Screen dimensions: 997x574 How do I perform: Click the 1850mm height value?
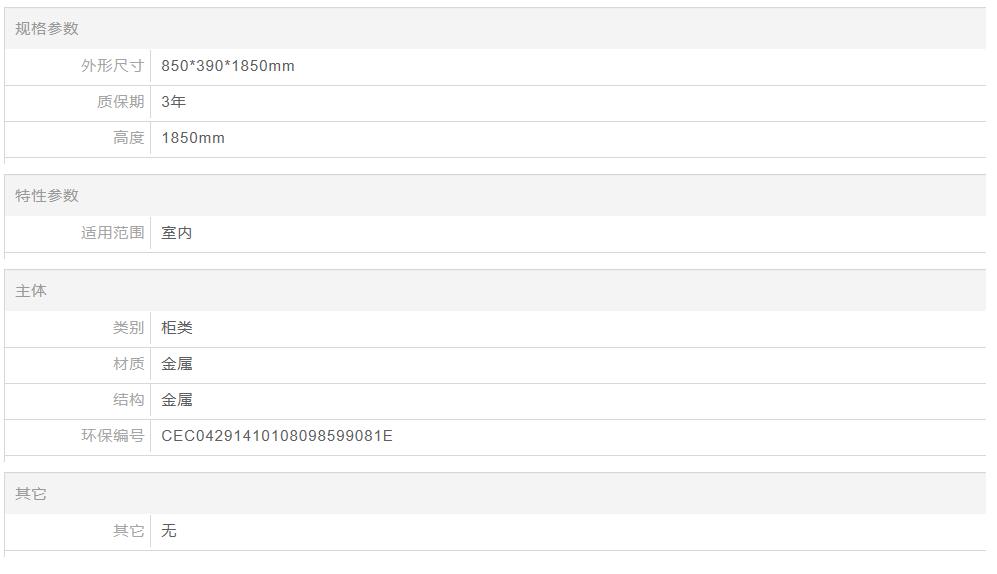pos(193,138)
